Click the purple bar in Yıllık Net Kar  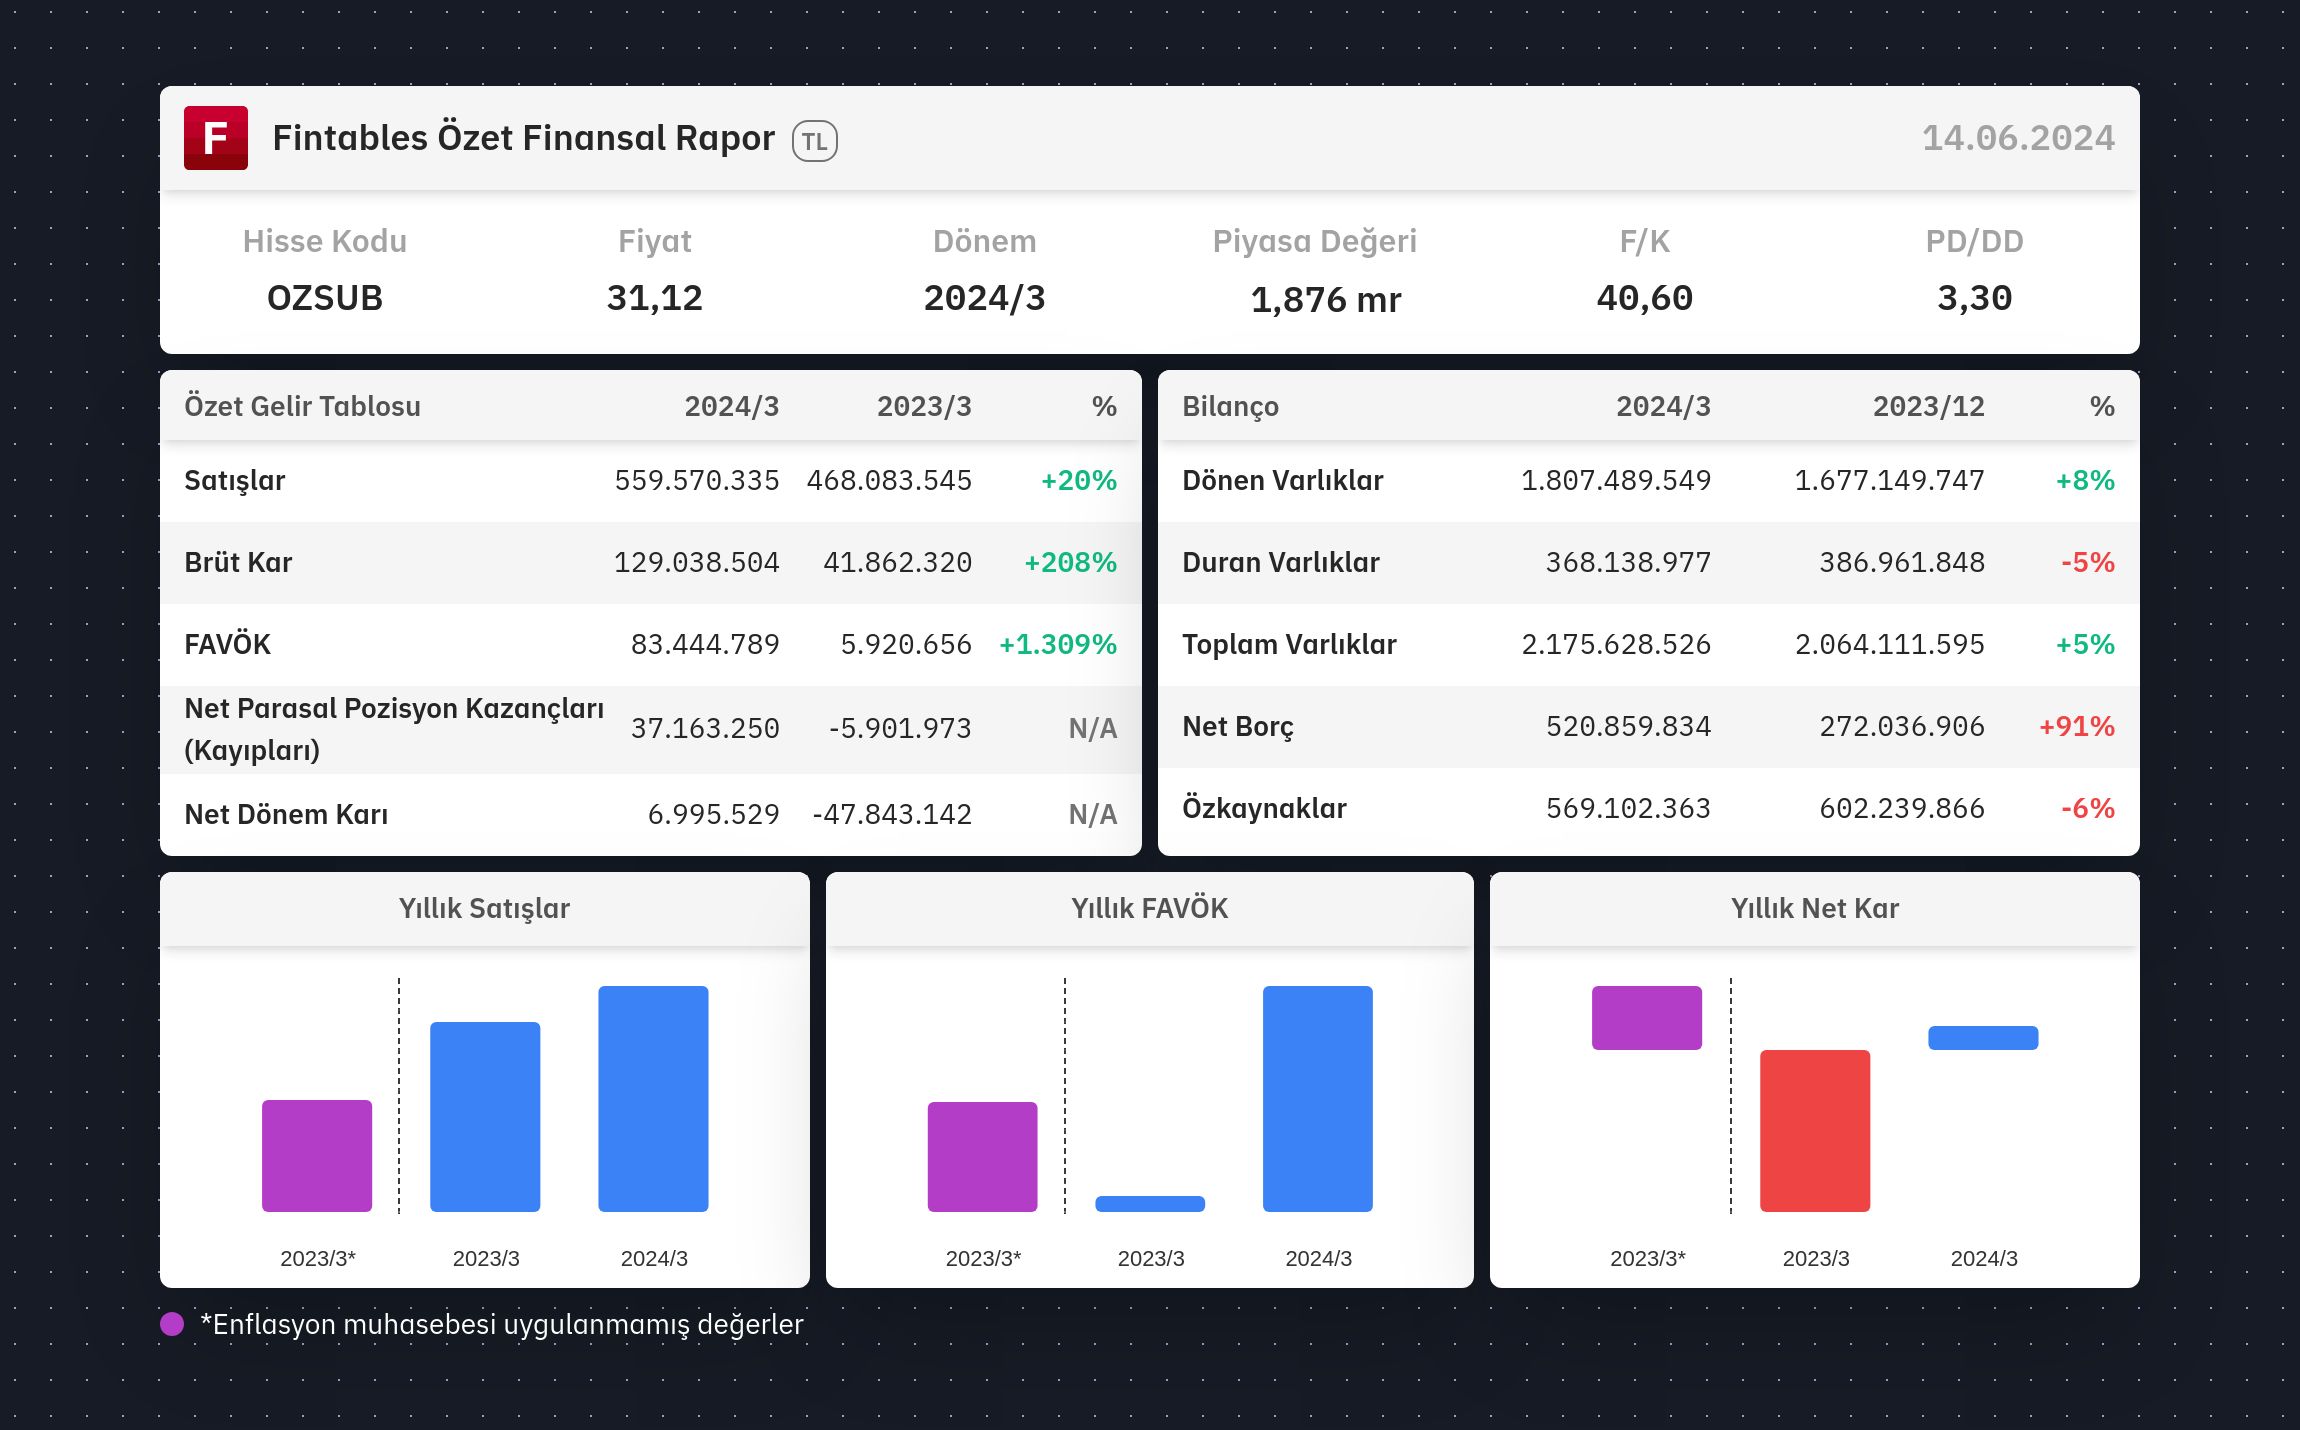pyautogui.click(x=1647, y=1018)
